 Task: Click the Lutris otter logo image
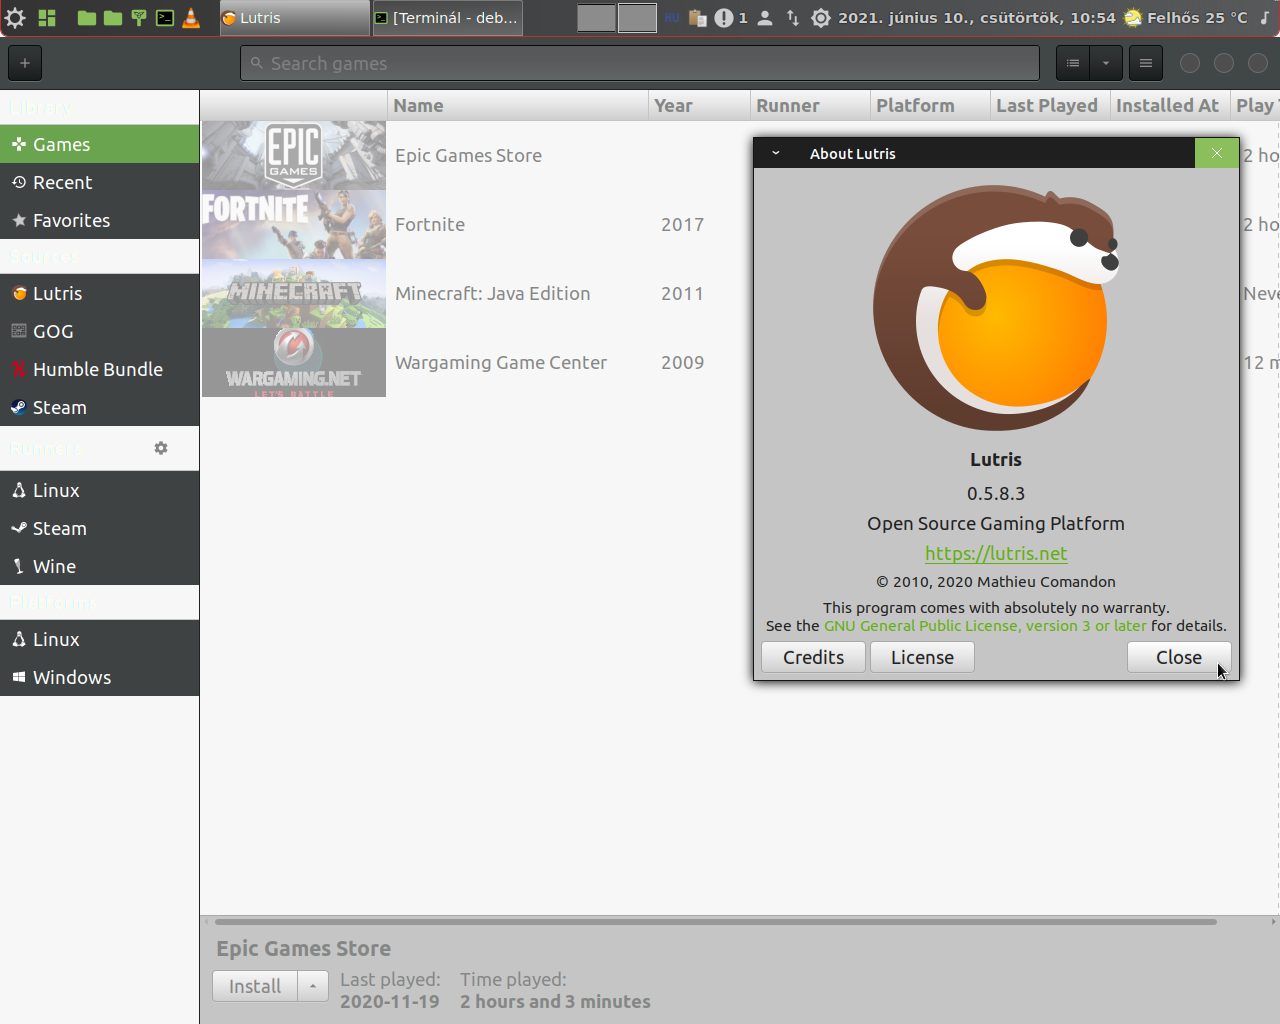pos(996,308)
